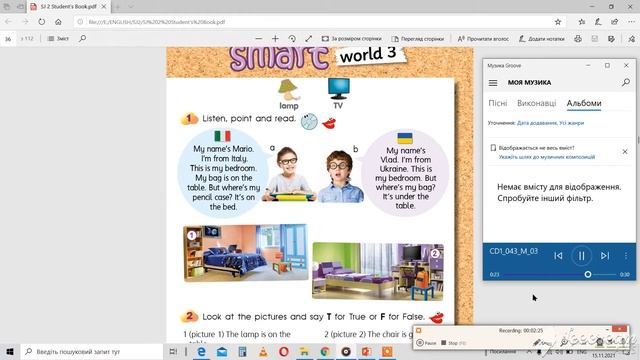Pause the screen recording
This screenshot has width=640, height=360.
pos(426,343)
